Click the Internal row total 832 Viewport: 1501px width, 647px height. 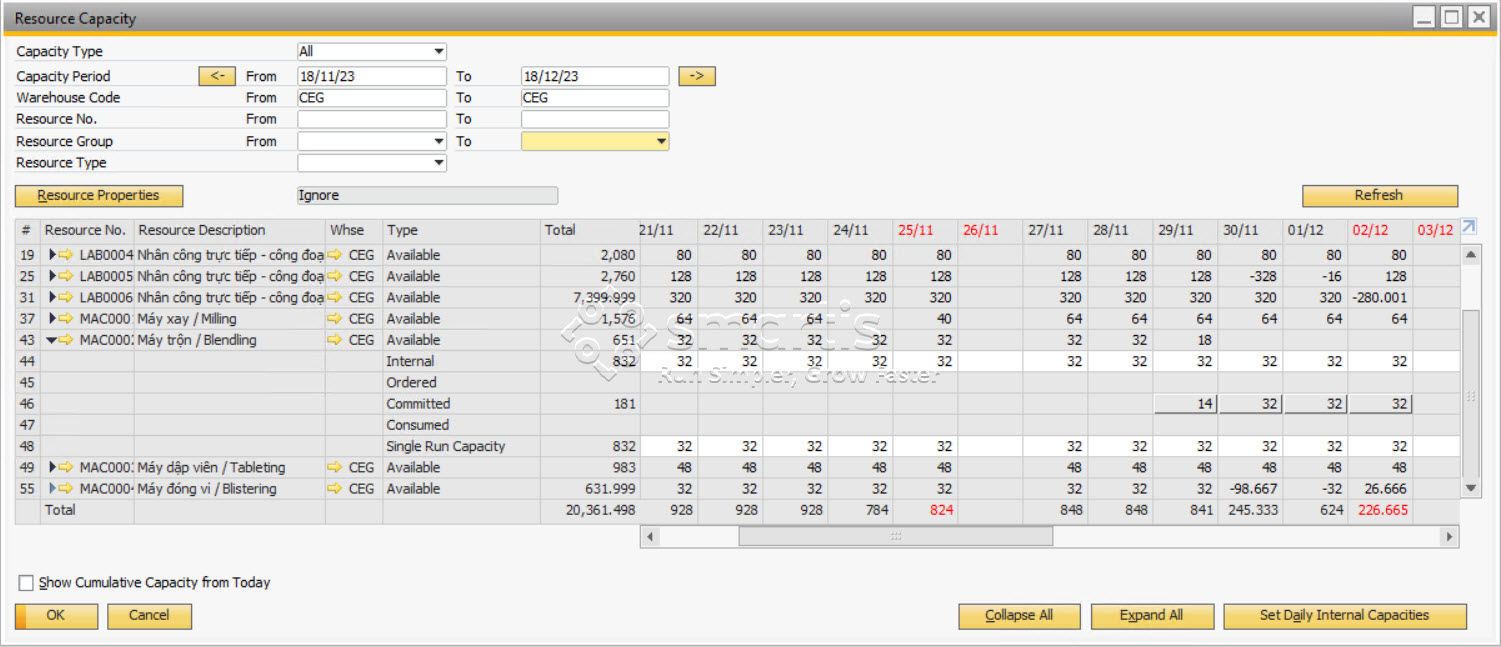point(589,362)
